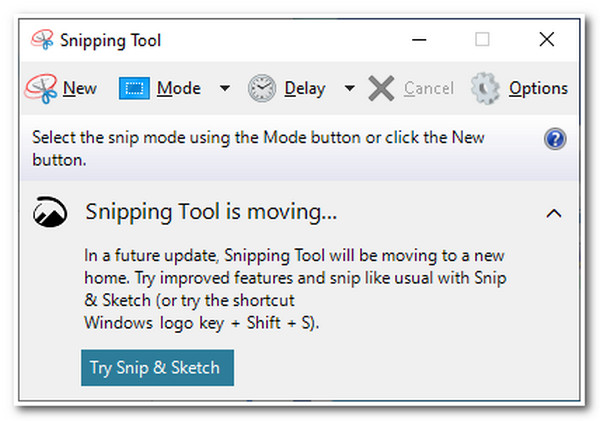
Task: Click the Snip & Sketch mountain icon
Action: 50,212
